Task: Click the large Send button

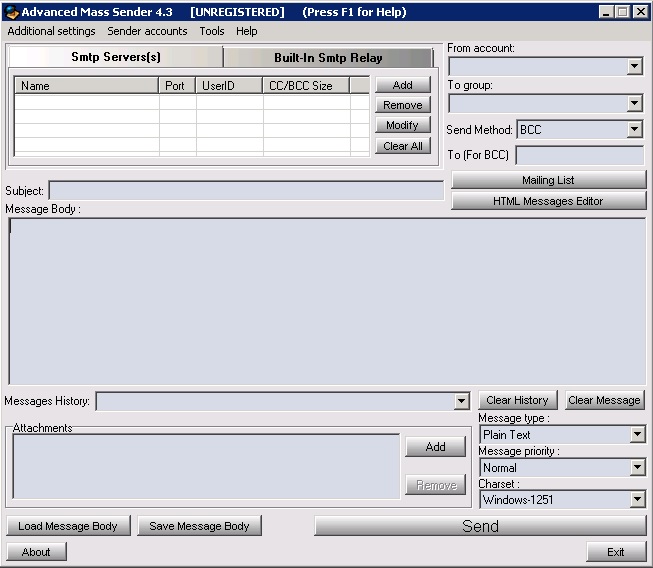Action: click(480, 526)
